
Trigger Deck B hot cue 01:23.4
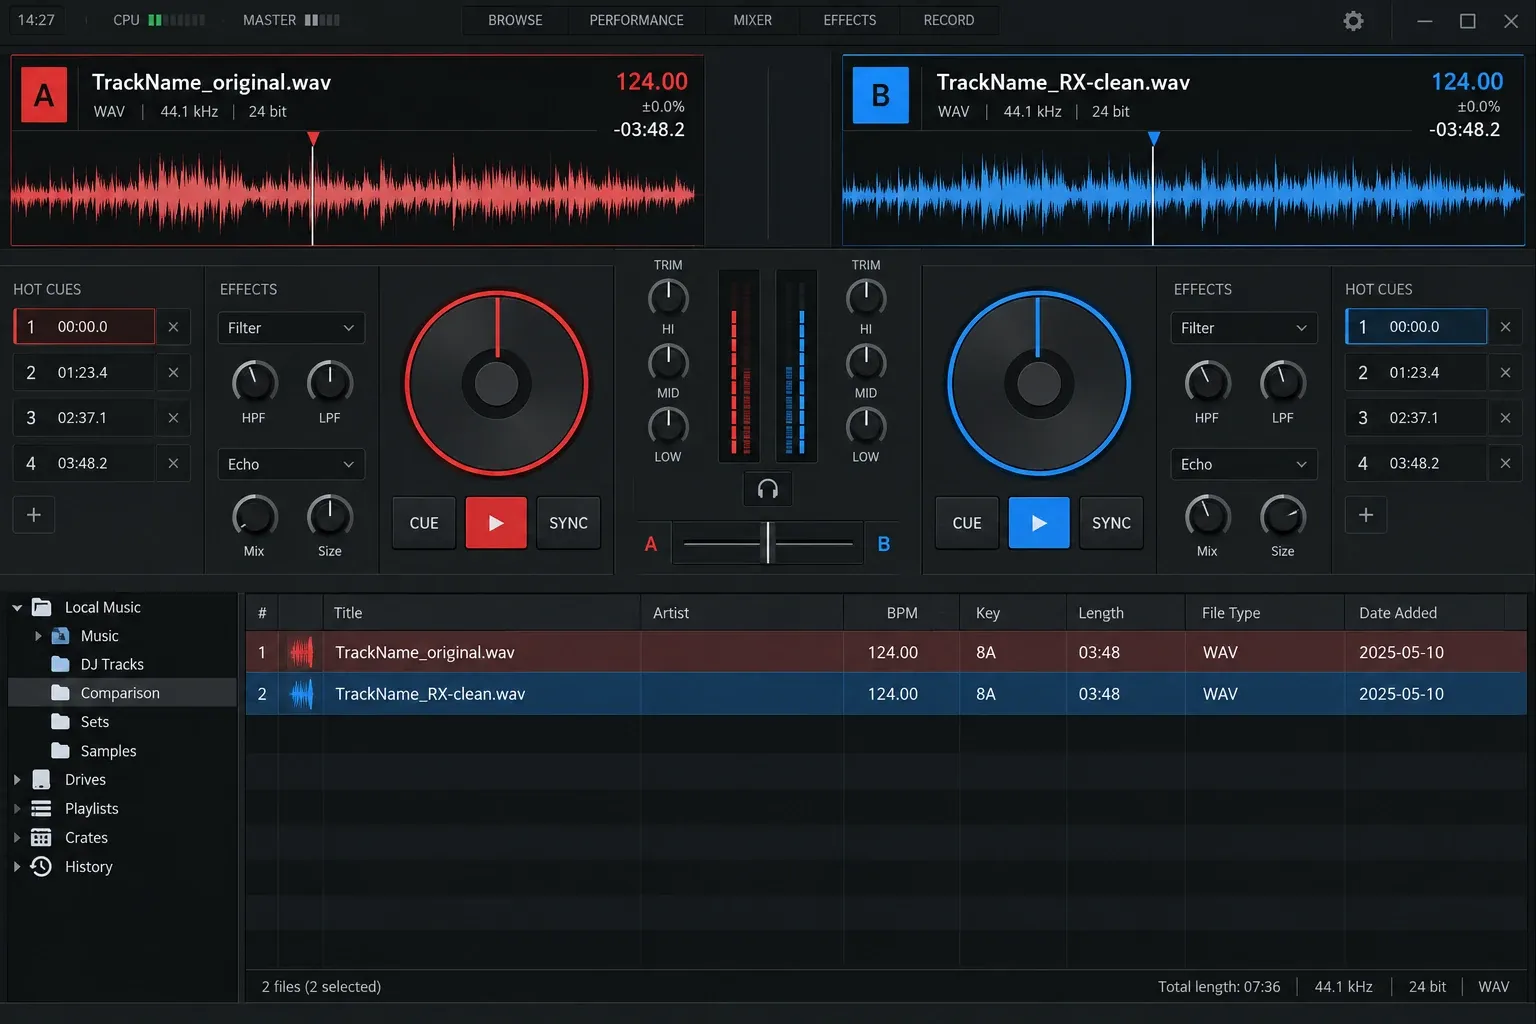tap(1416, 373)
